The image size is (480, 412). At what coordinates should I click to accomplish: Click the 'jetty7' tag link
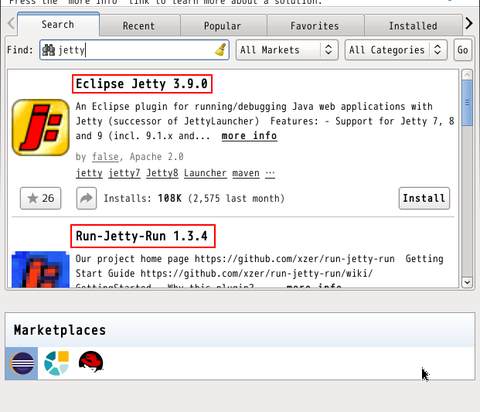[x=124, y=173]
